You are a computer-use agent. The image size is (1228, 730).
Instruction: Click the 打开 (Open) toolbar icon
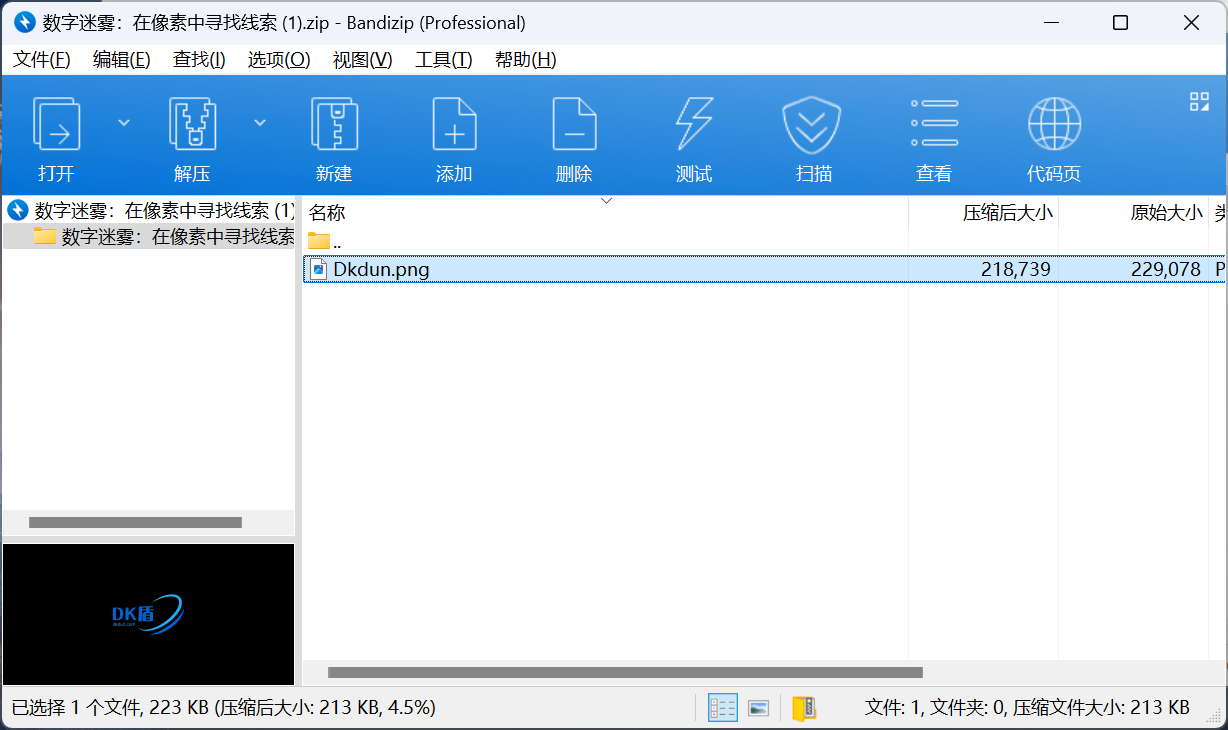(56, 125)
